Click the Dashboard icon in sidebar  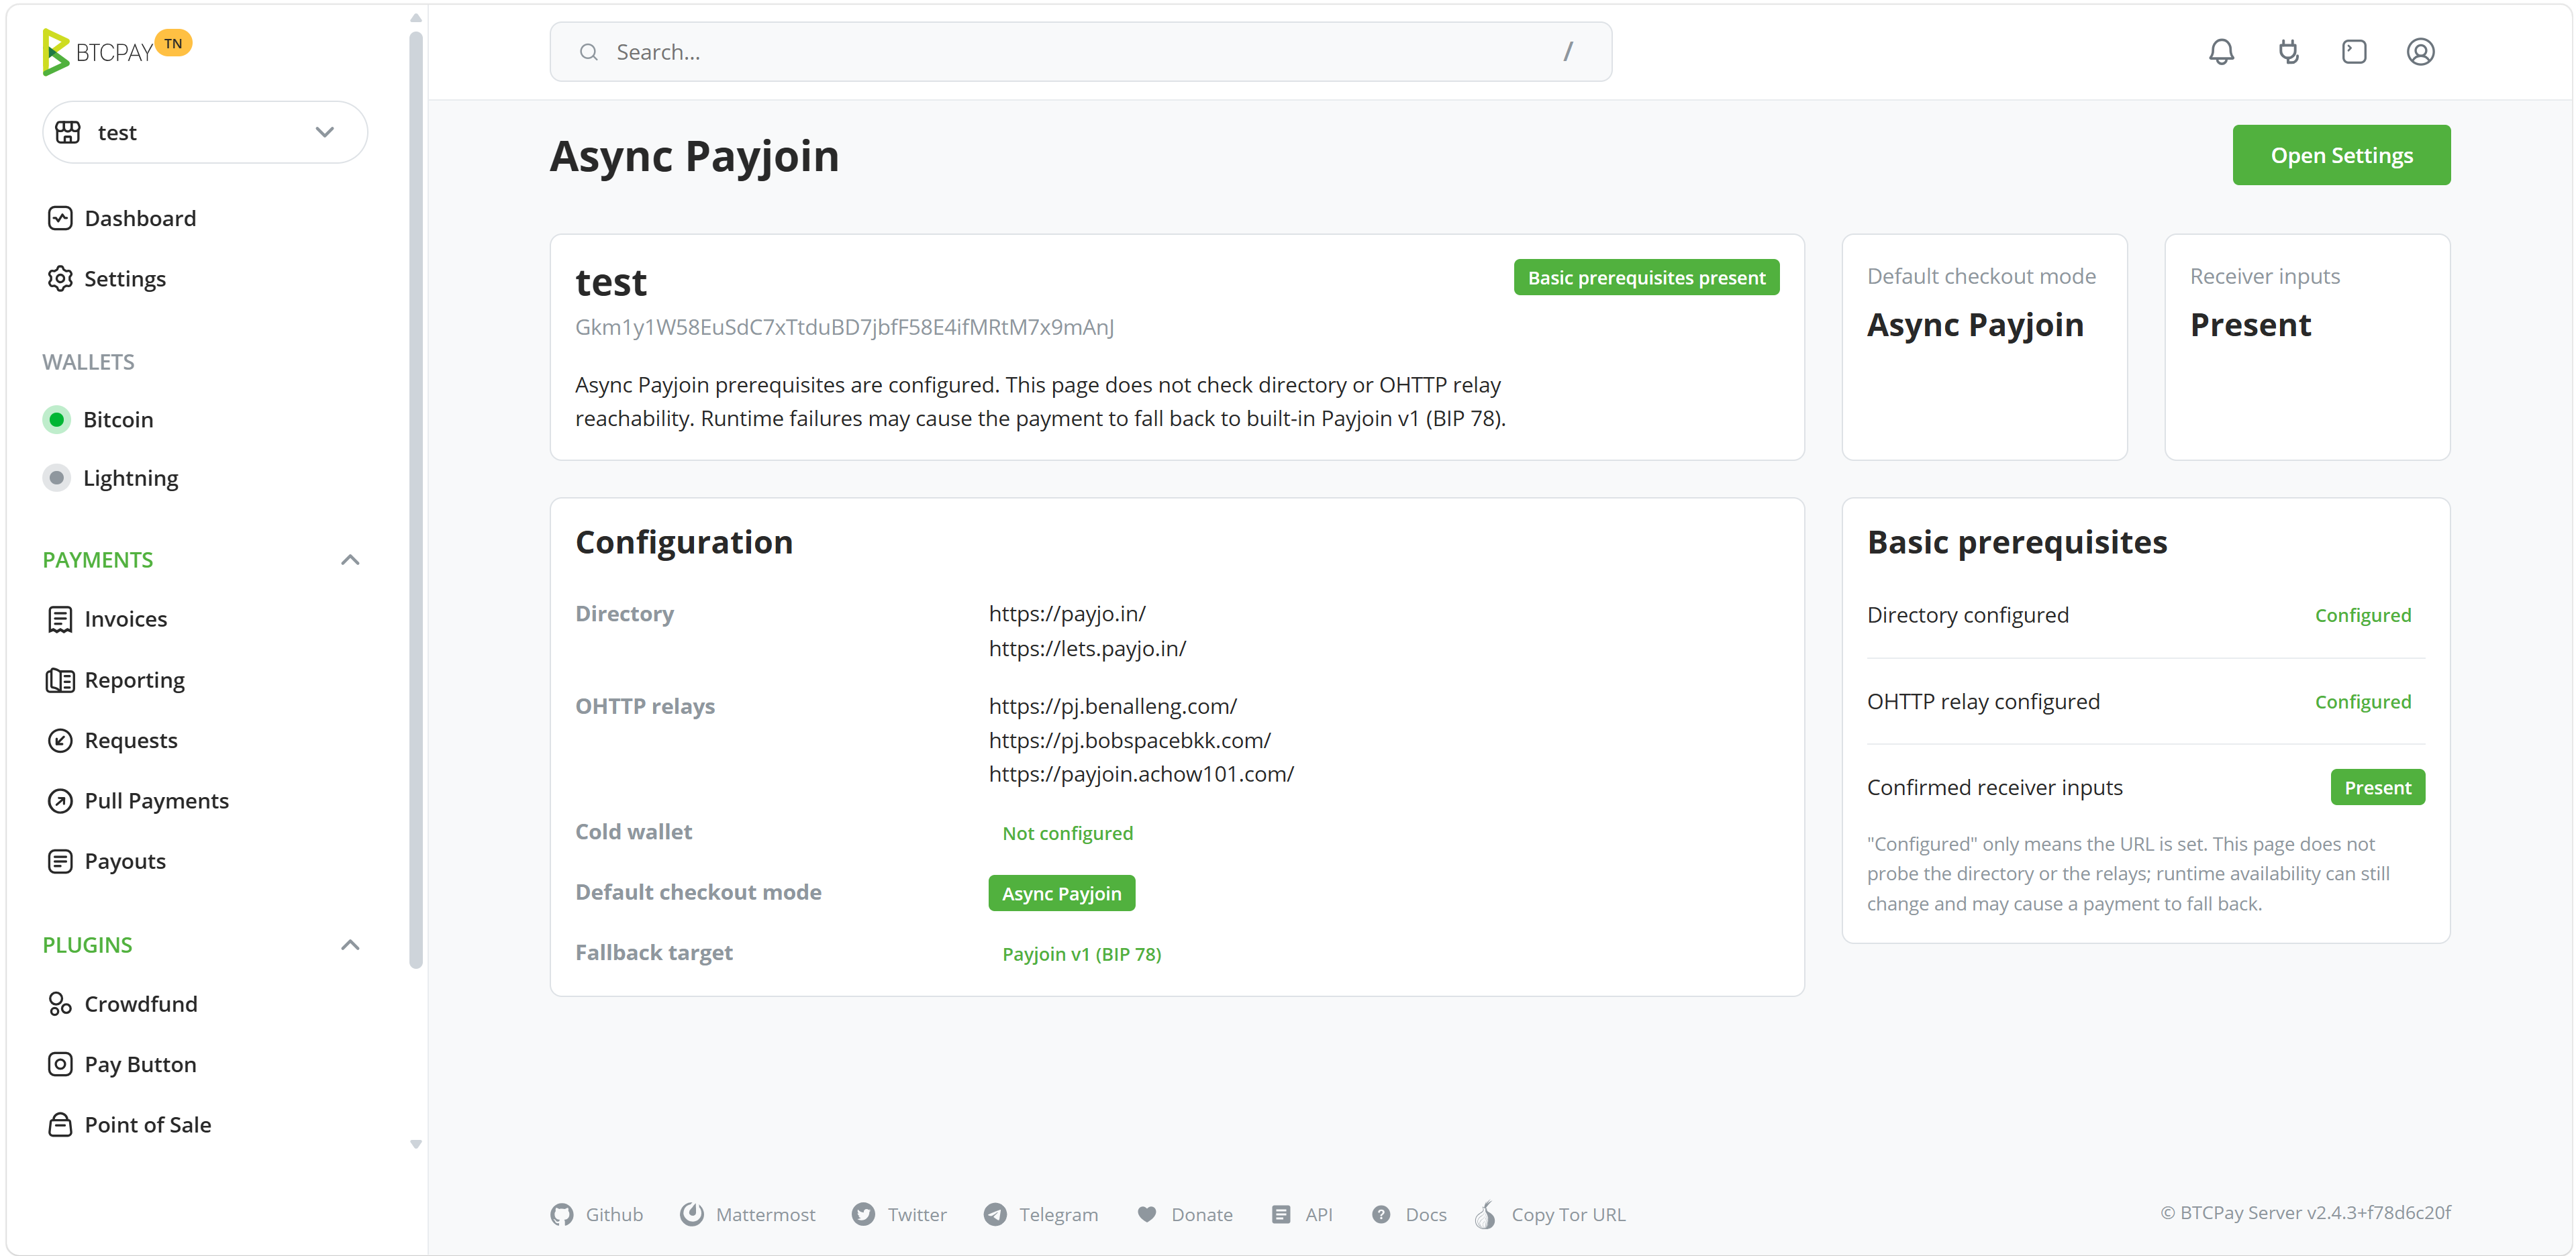[60, 218]
